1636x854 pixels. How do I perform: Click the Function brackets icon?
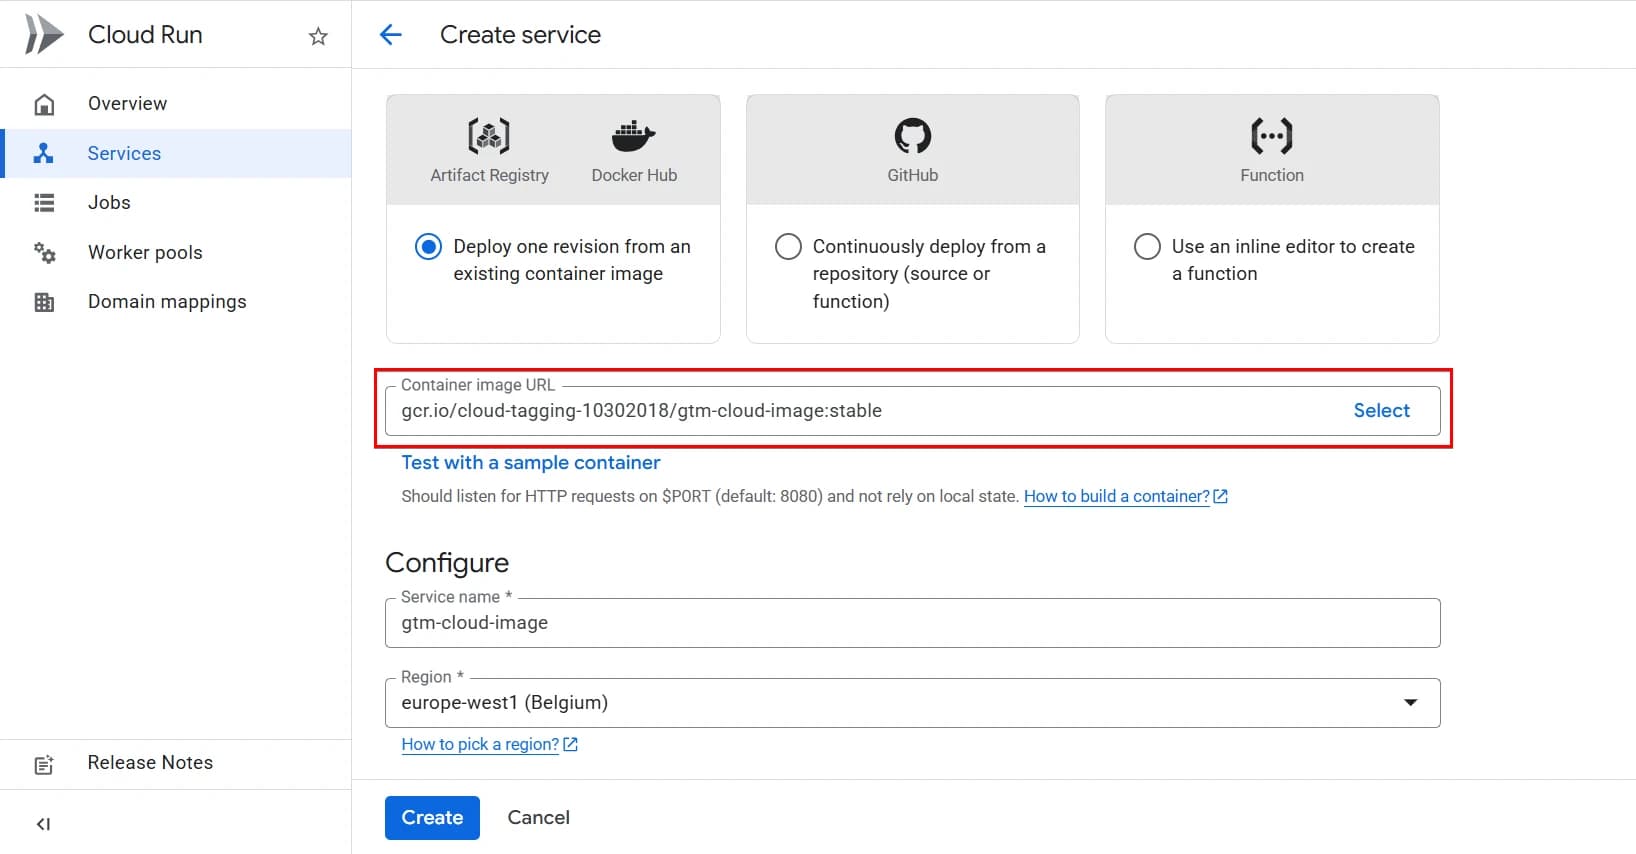1271,135
